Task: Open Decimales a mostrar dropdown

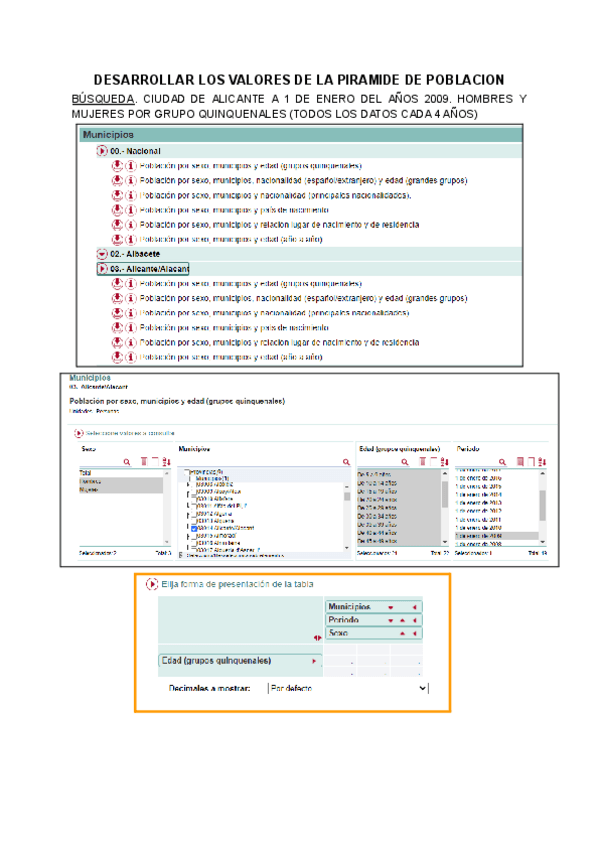Action: (x=348, y=688)
